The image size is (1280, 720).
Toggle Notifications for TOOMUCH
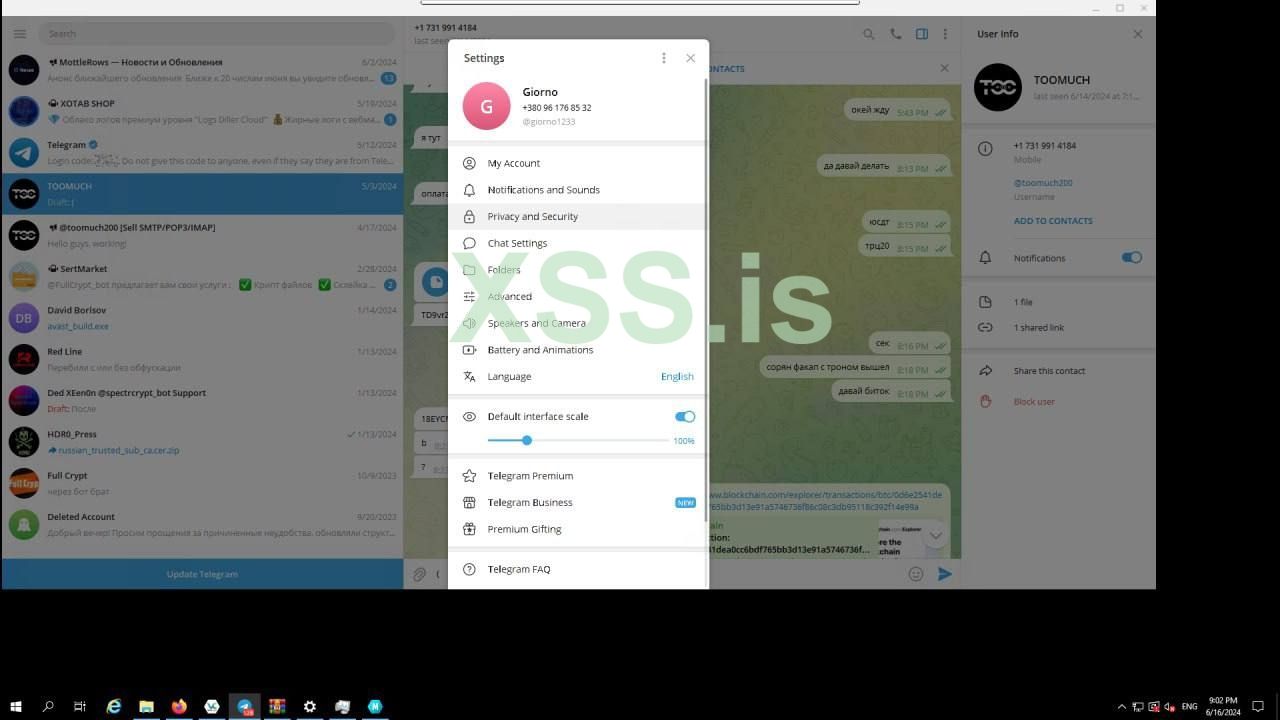click(x=1132, y=258)
